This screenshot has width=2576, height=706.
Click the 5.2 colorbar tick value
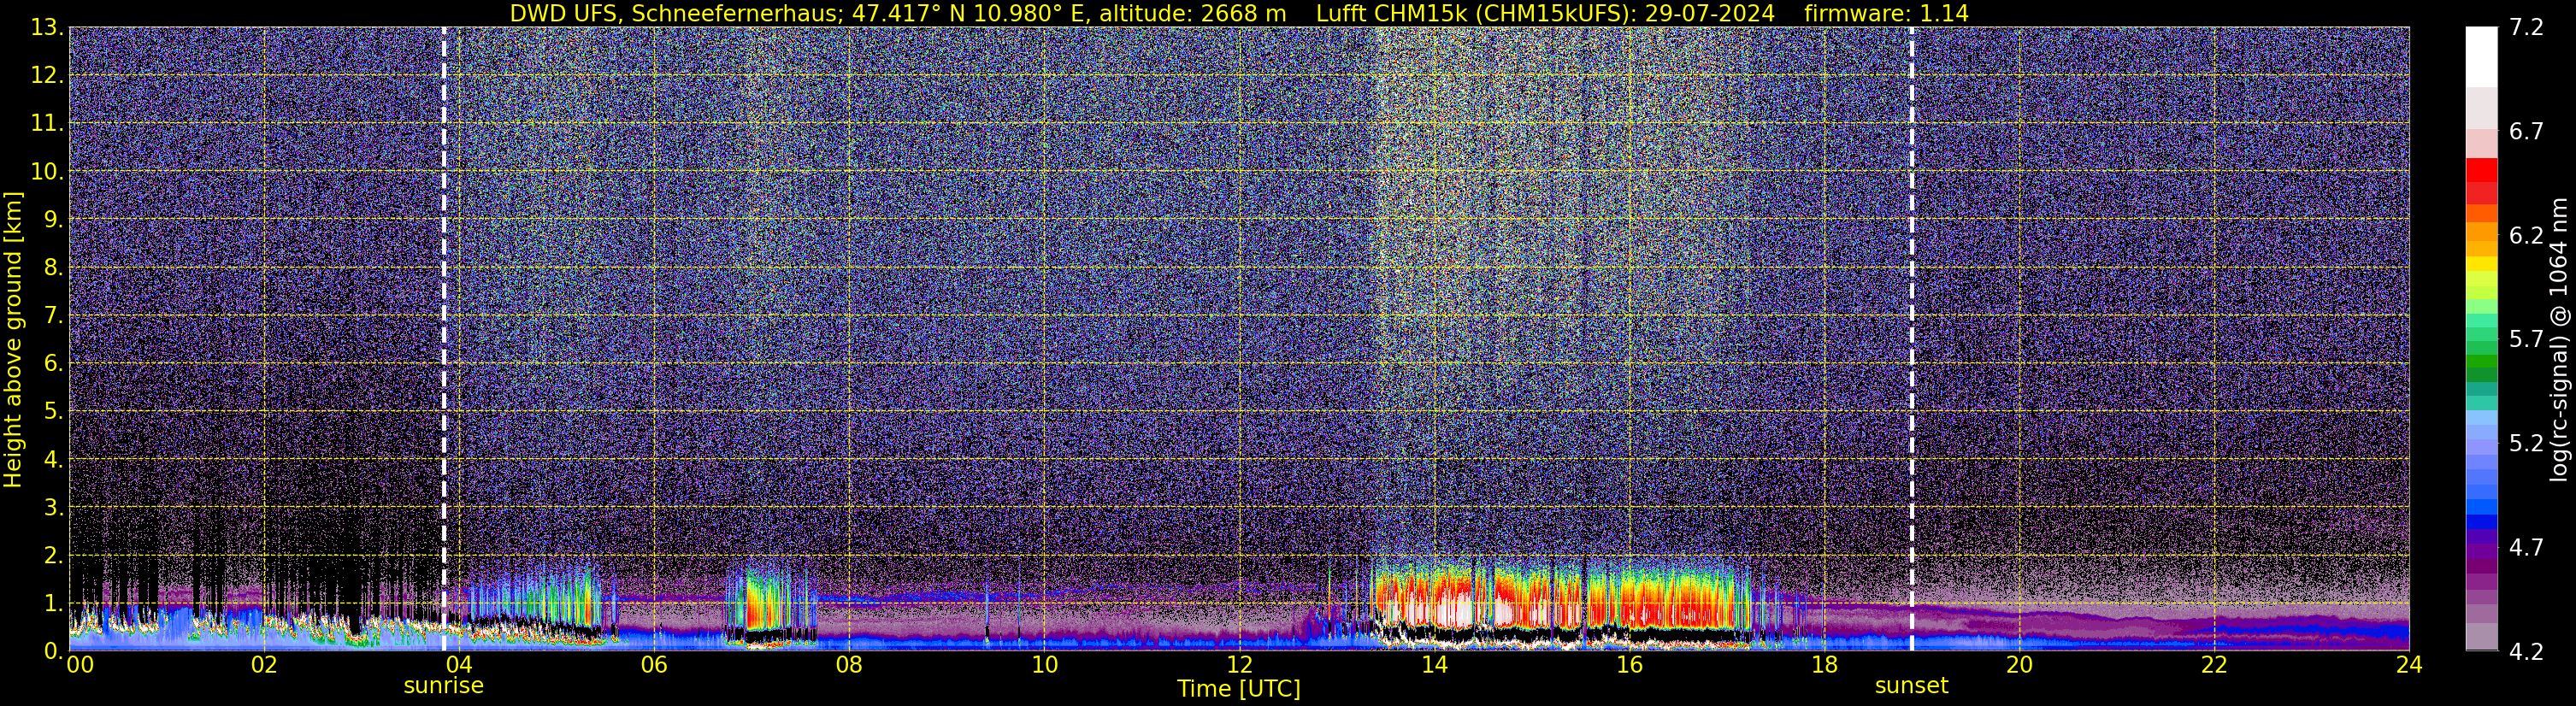tap(2526, 444)
